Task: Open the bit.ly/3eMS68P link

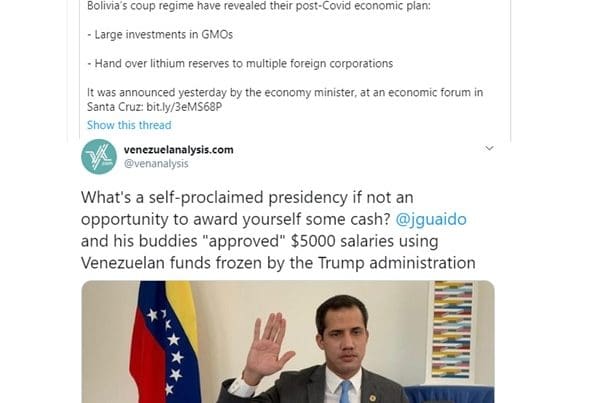Action: click(184, 107)
